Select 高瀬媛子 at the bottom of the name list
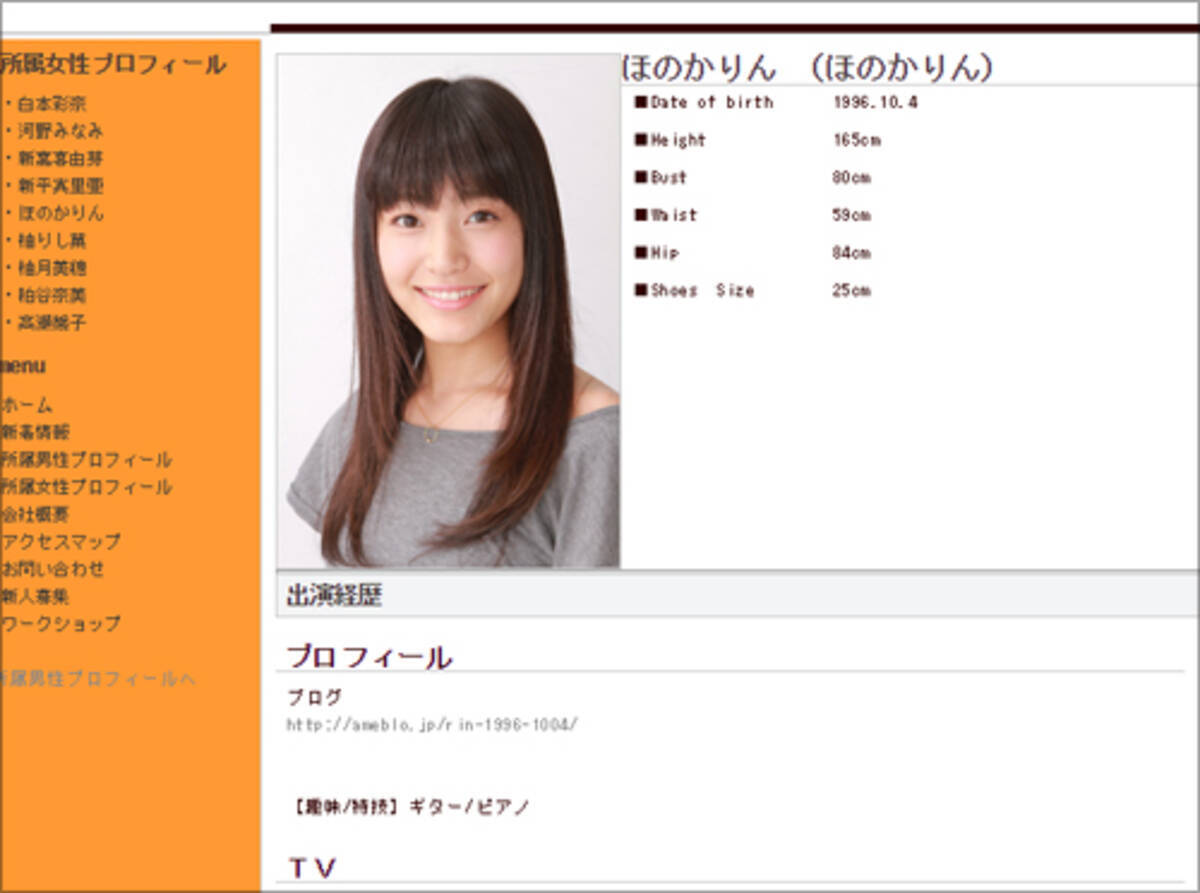Screen dimensions: 1200x893 (52, 323)
